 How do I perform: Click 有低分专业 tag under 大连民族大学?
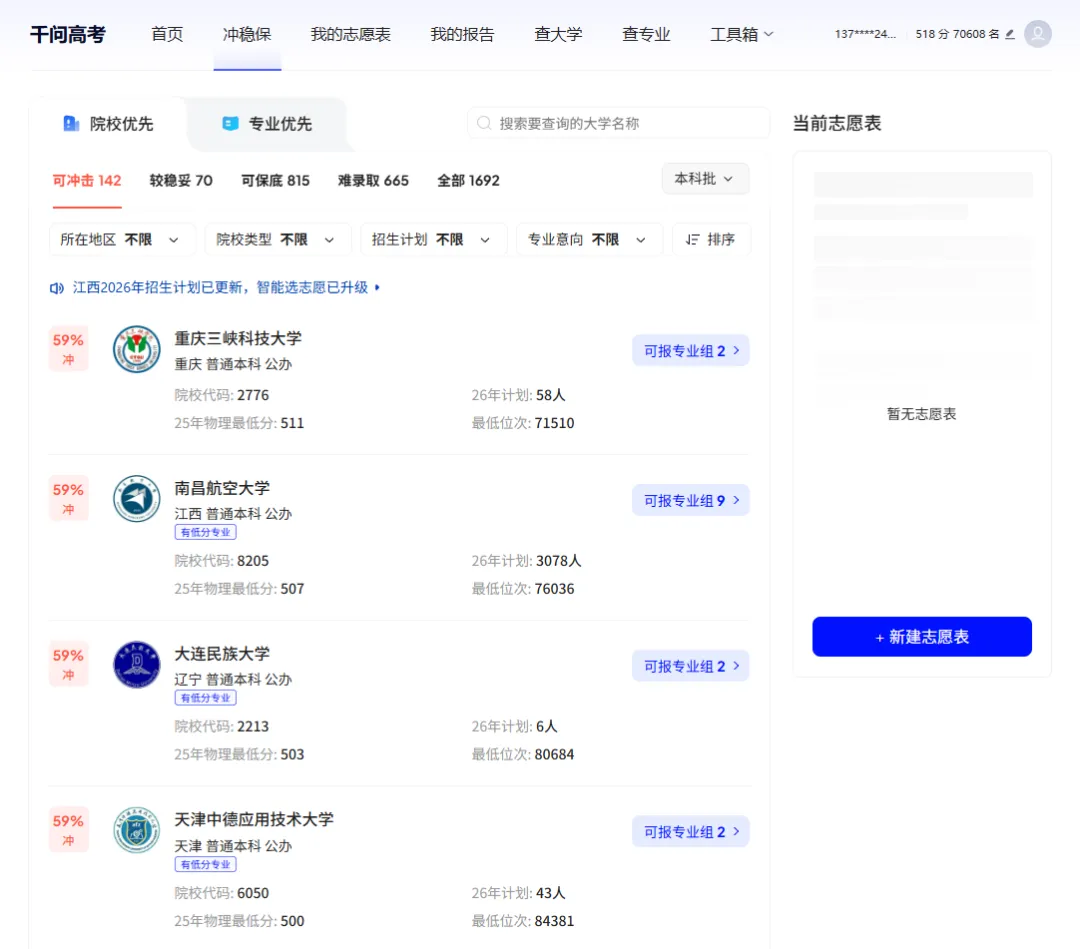205,698
